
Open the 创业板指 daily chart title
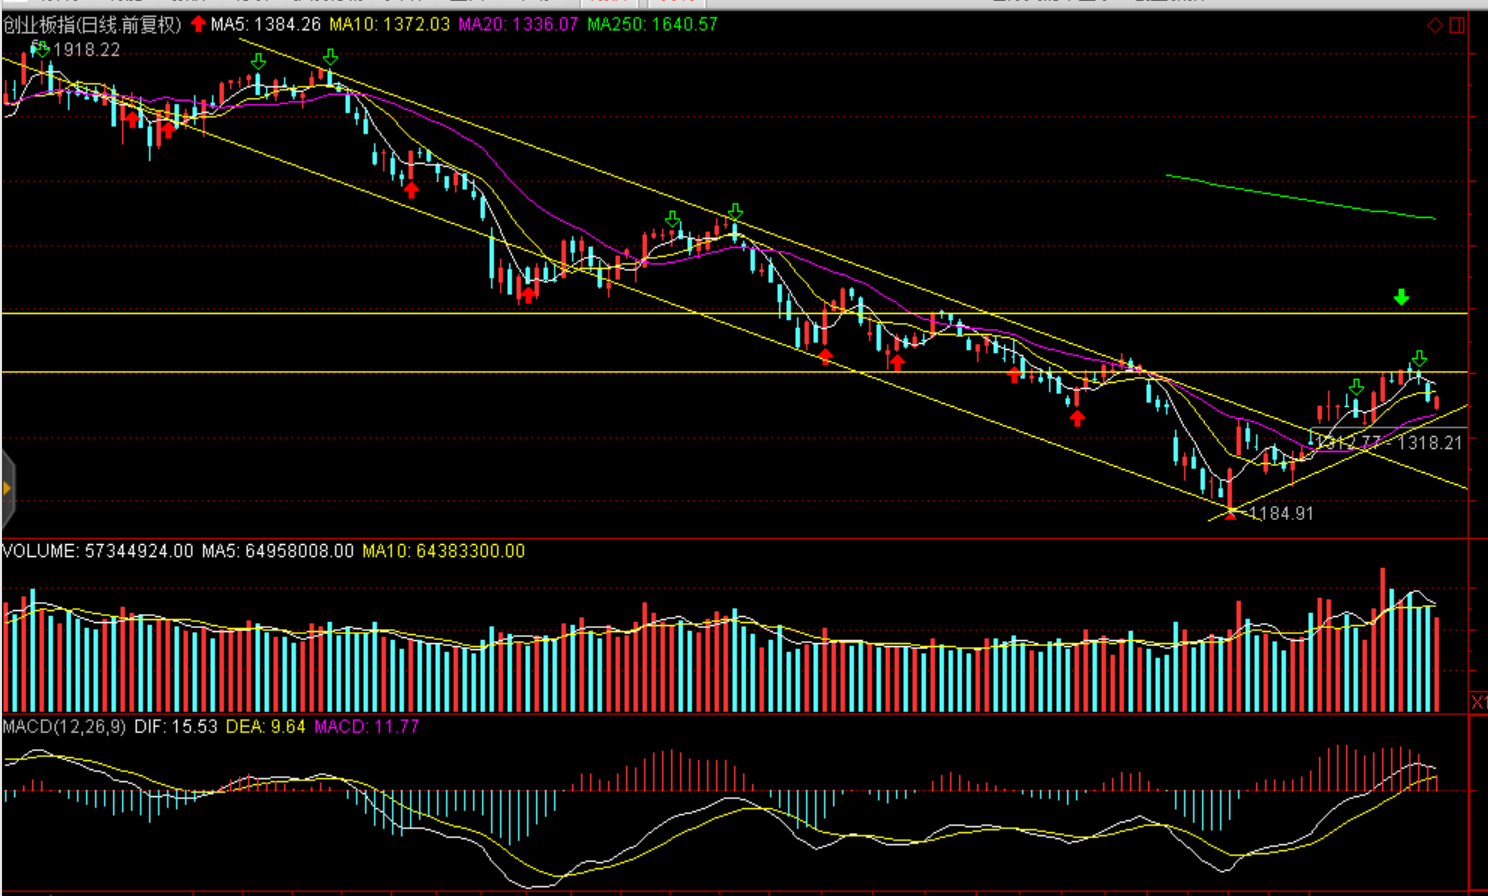(92, 24)
